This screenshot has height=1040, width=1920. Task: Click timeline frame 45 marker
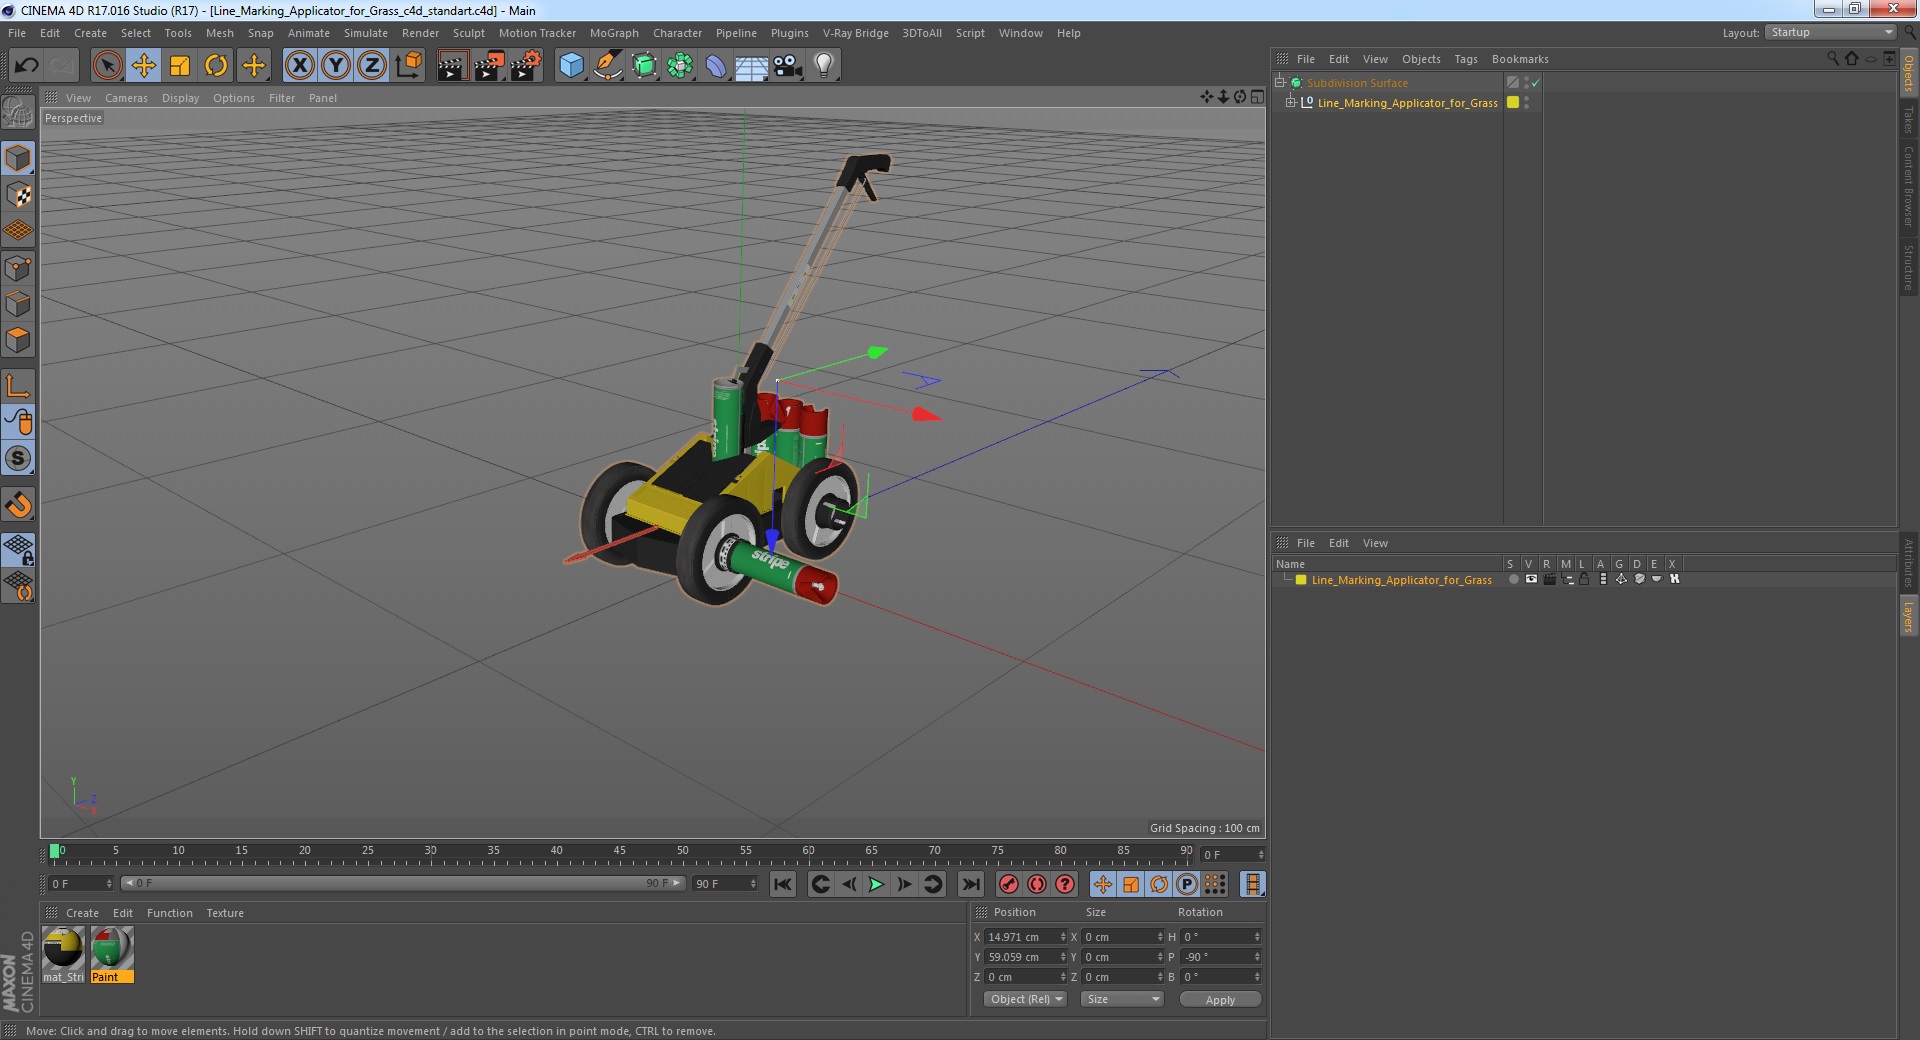619,853
